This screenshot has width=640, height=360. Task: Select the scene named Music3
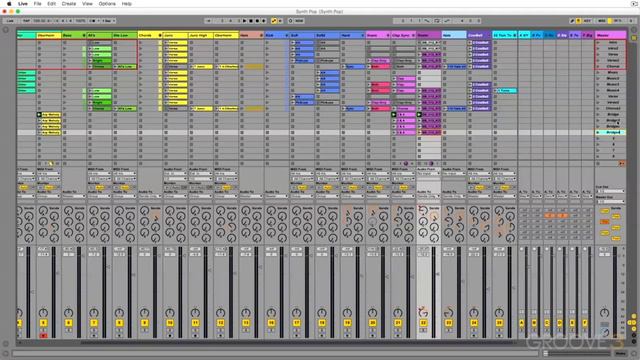click(x=613, y=84)
